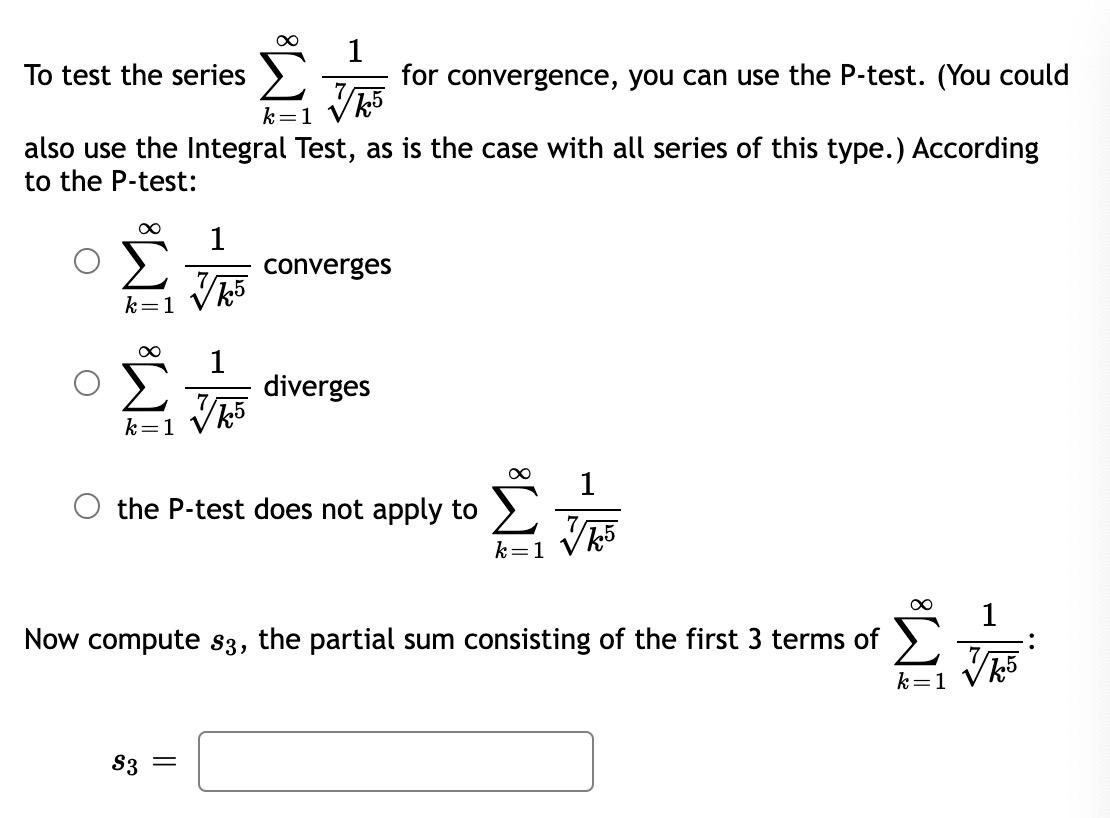1110x818 pixels.
Task: Click the "to the P-test:" line
Action: (110, 181)
